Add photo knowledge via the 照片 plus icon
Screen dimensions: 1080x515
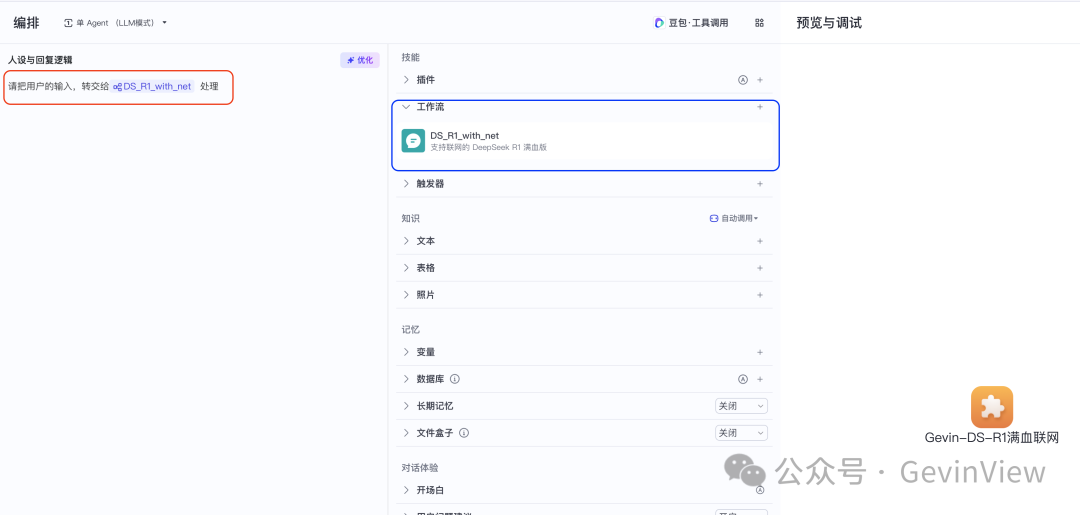pyautogui.click(x=760, y=295)
